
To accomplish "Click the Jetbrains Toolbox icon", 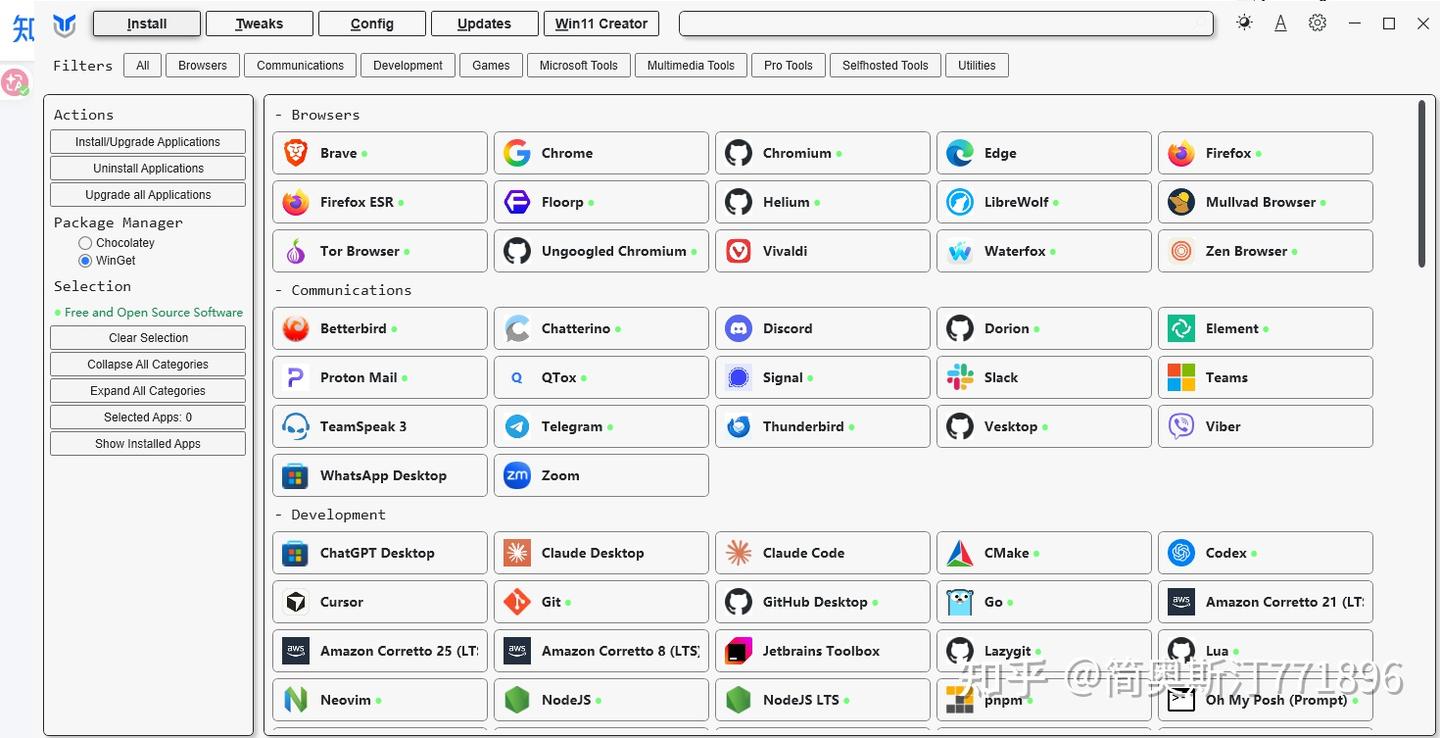I will [739, 651].
